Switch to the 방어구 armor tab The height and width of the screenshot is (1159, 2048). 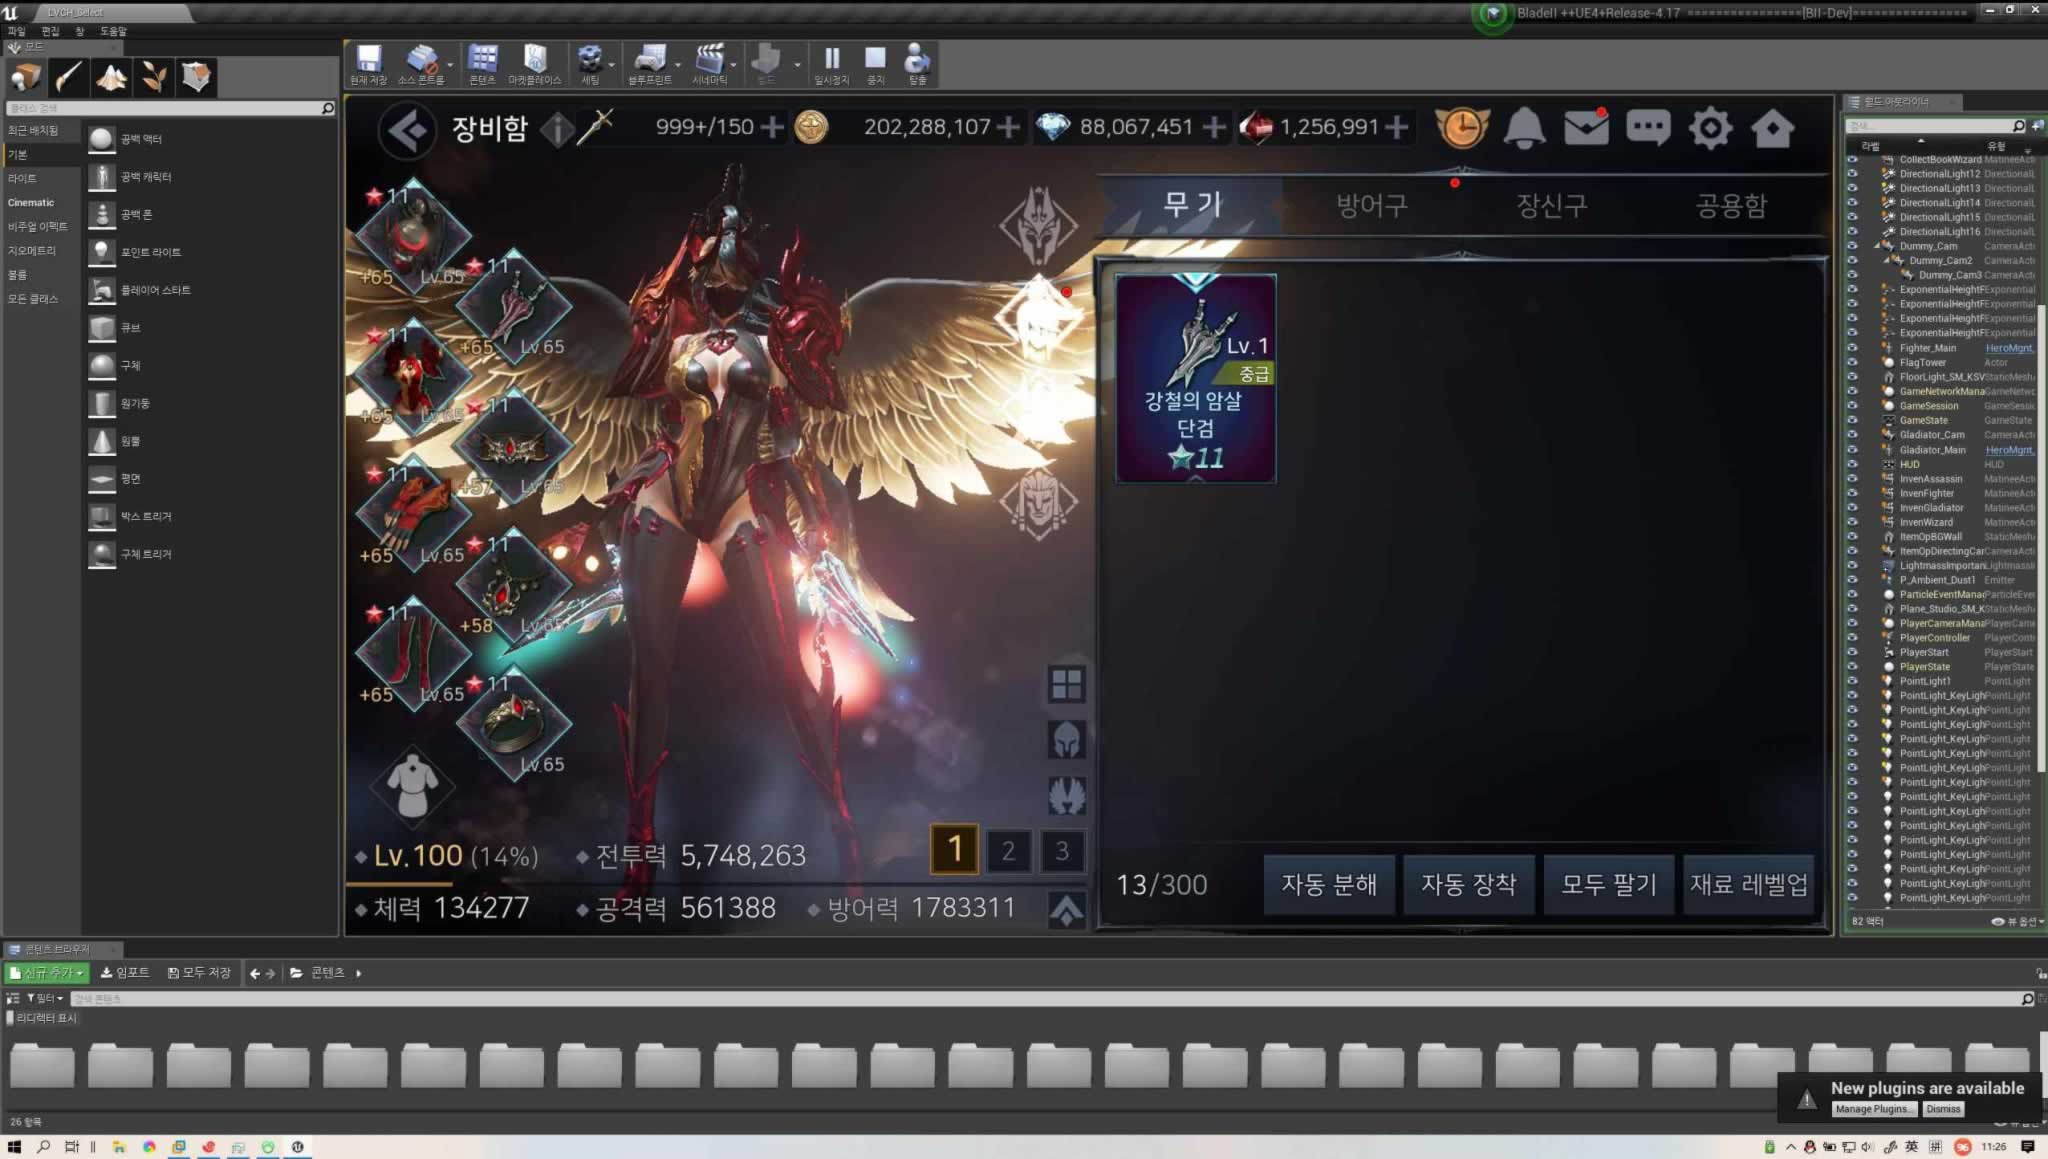point(1372,205)
